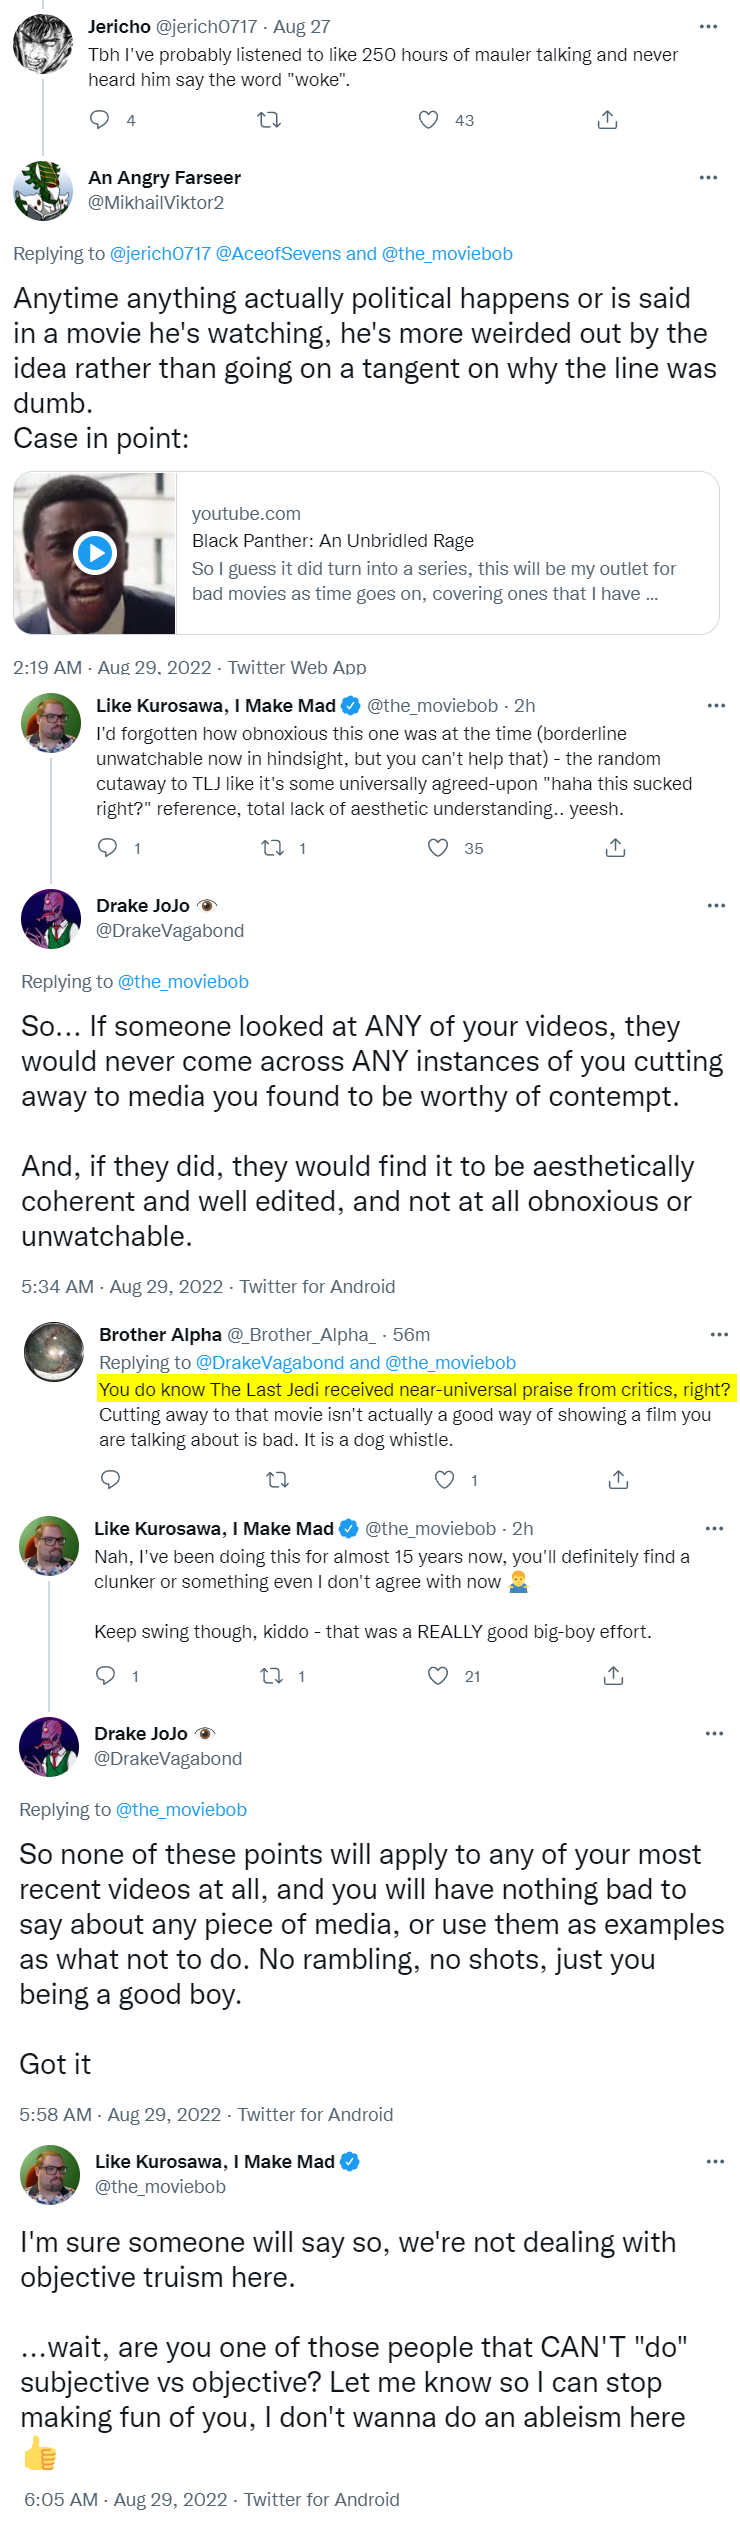Like Brother Alpha's reply
740x2539 pixels.
pos(445,1479)
